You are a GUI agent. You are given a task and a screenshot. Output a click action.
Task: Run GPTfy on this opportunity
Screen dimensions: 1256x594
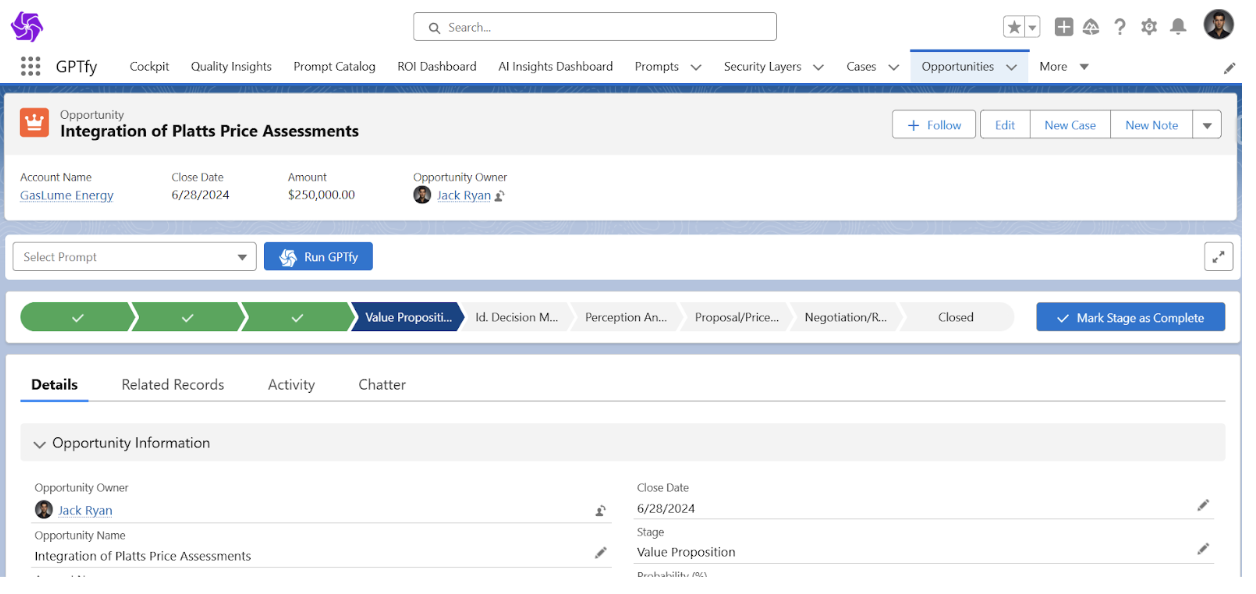(318, 256)
